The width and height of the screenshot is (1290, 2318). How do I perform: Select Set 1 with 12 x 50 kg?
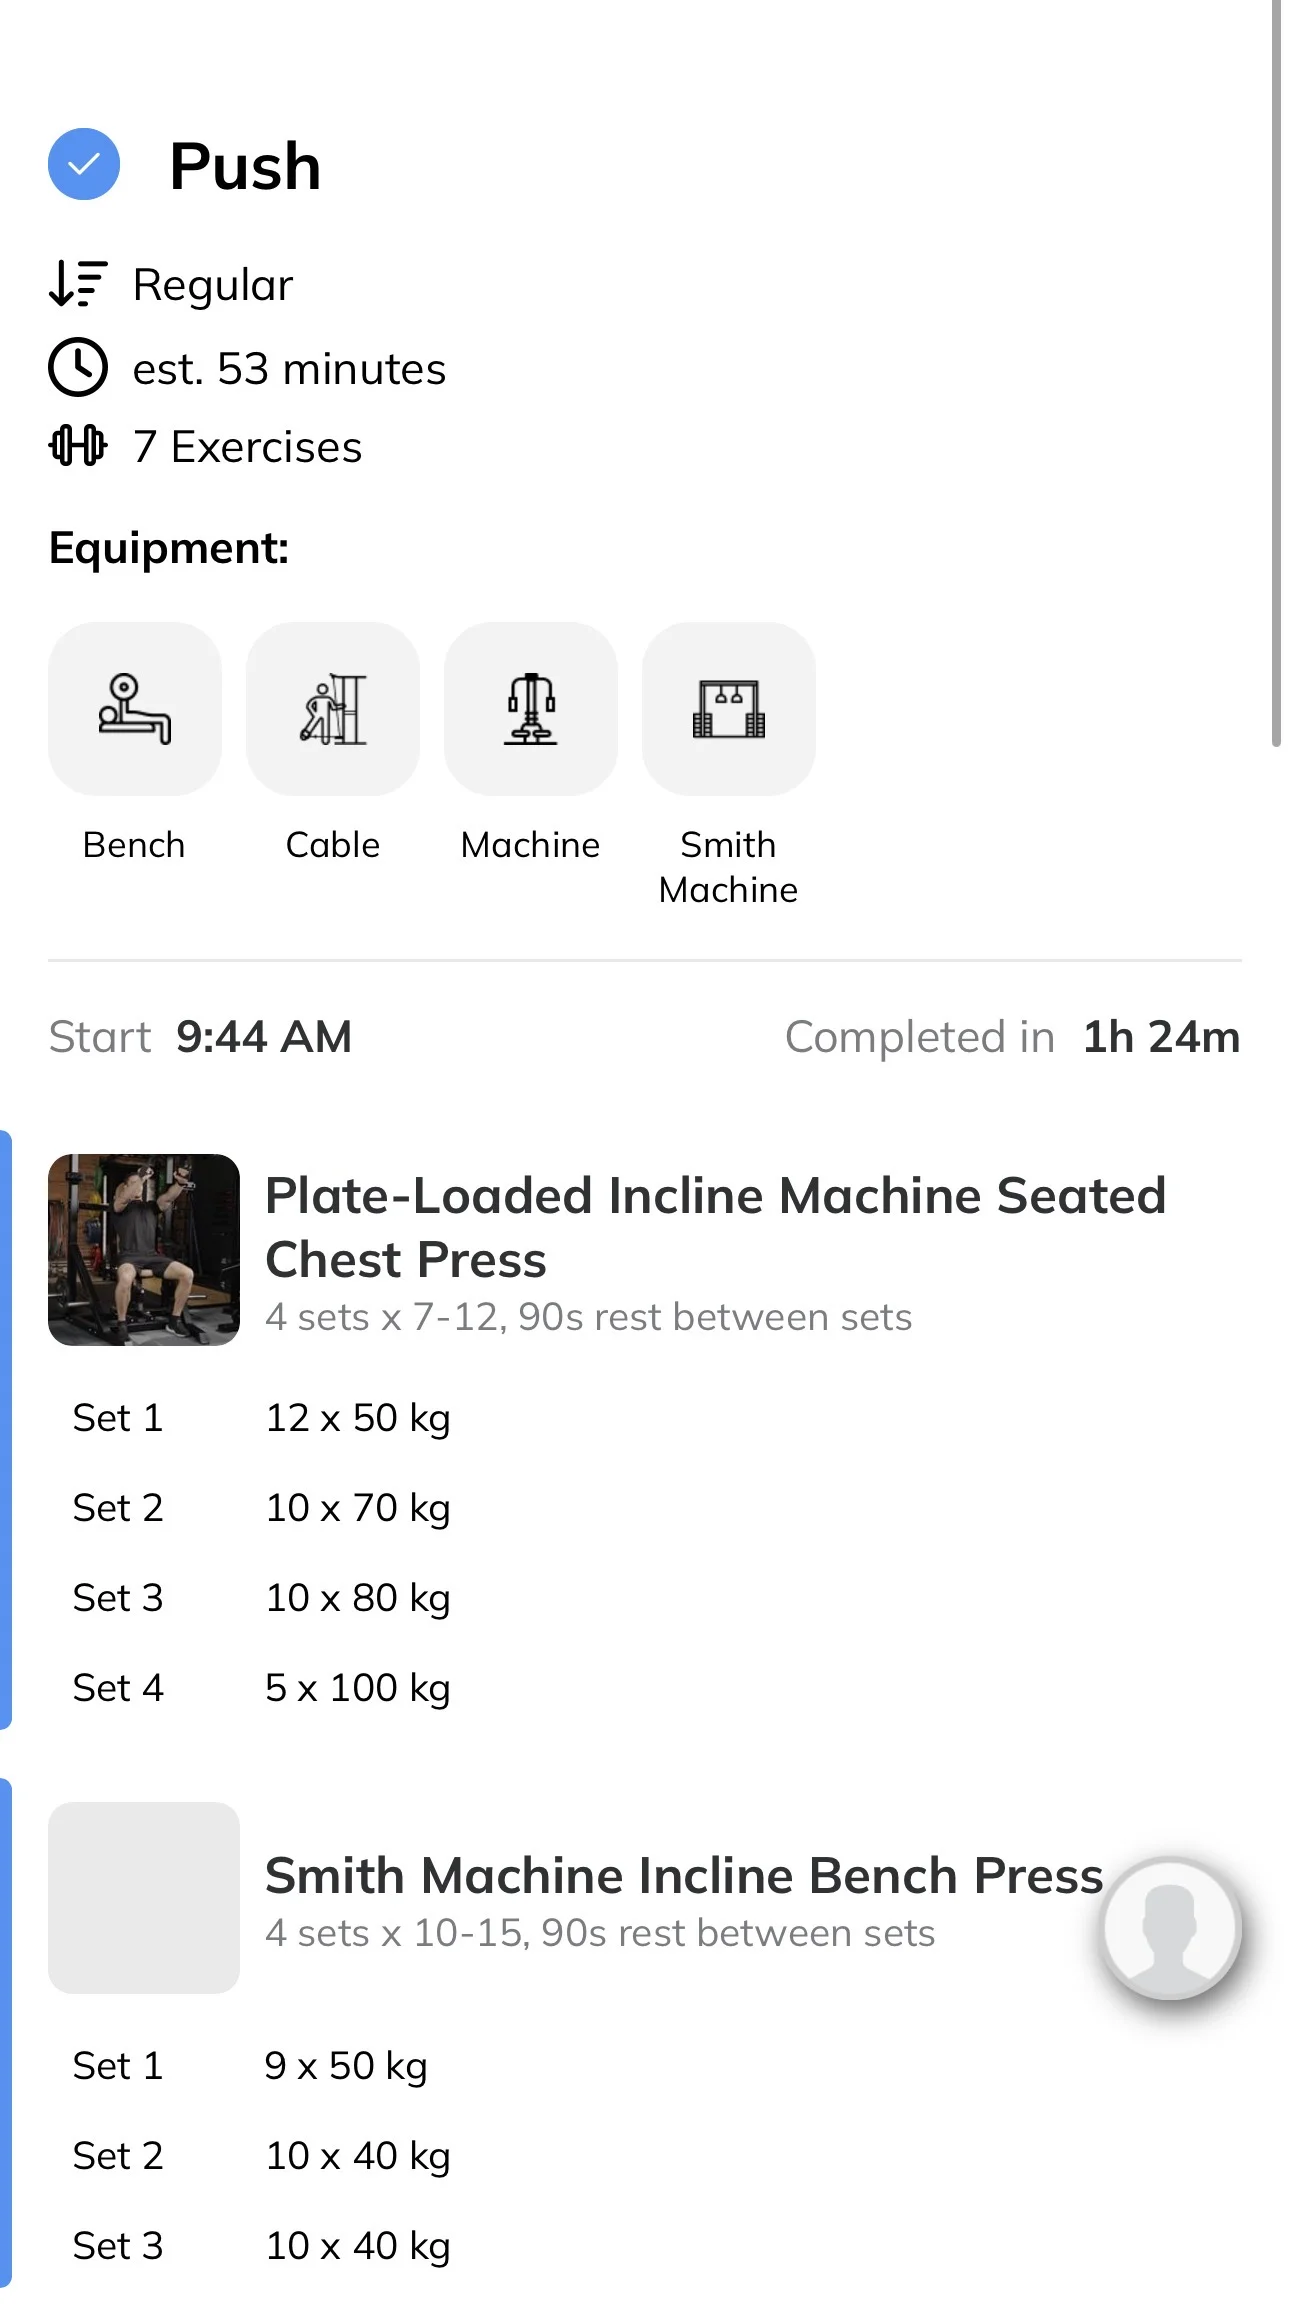(262, 1418)
